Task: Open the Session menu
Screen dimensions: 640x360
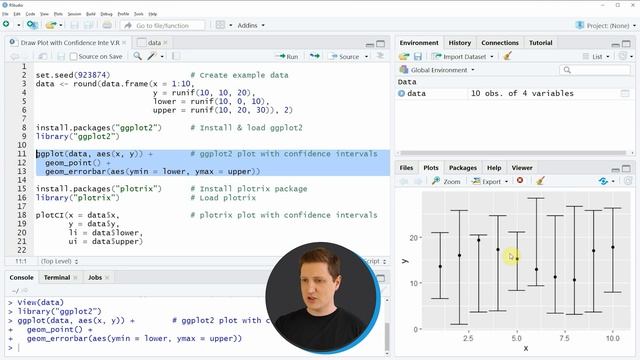Action: click(x=74, y=14)
